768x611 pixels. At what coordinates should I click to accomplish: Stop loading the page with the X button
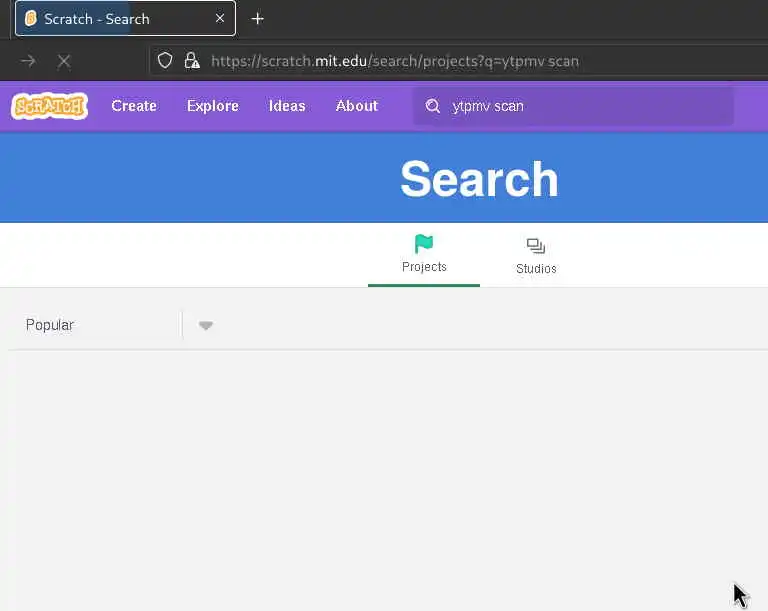[64, 61]
